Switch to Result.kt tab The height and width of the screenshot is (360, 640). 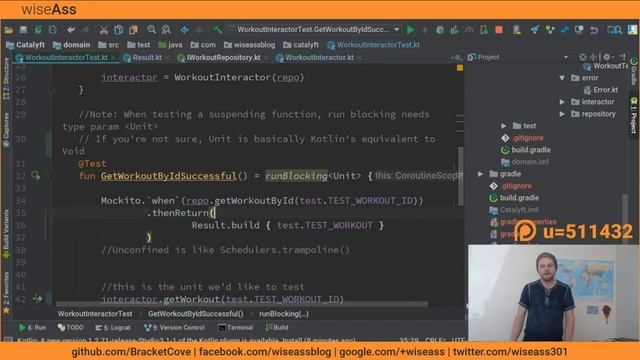(x=146, y=58)
